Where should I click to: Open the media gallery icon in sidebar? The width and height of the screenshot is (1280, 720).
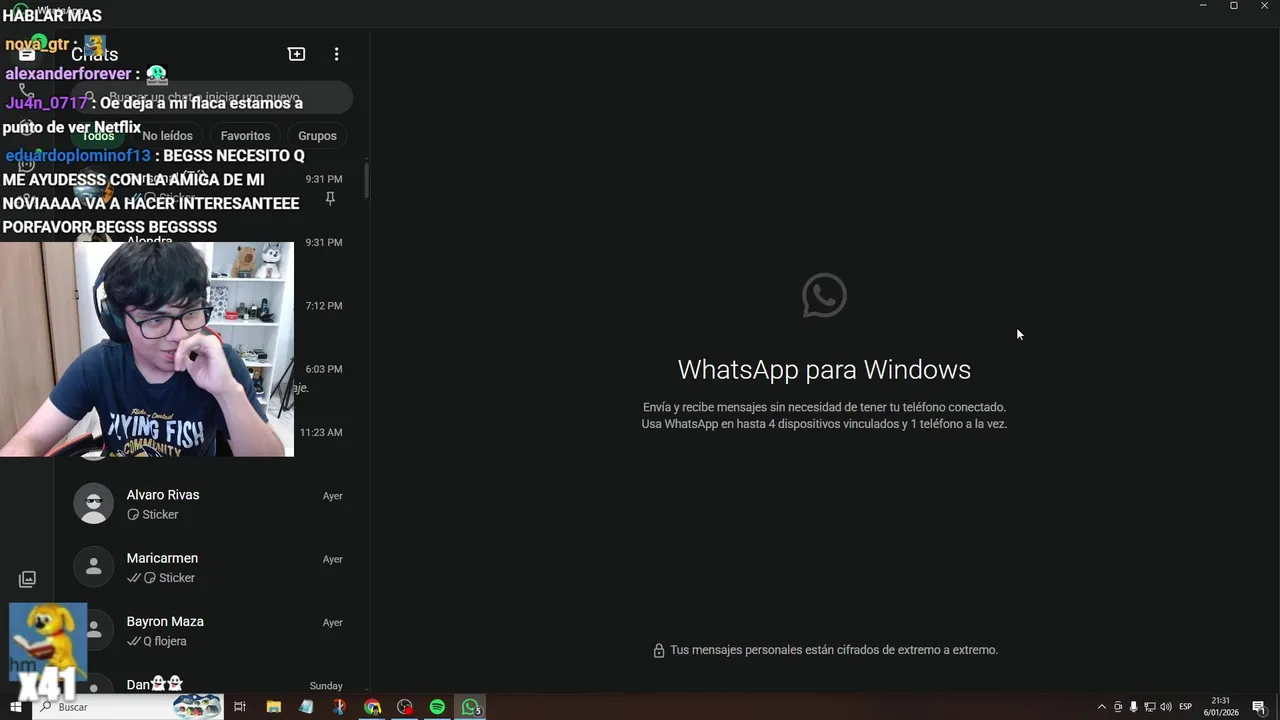[x=27, y=579]
